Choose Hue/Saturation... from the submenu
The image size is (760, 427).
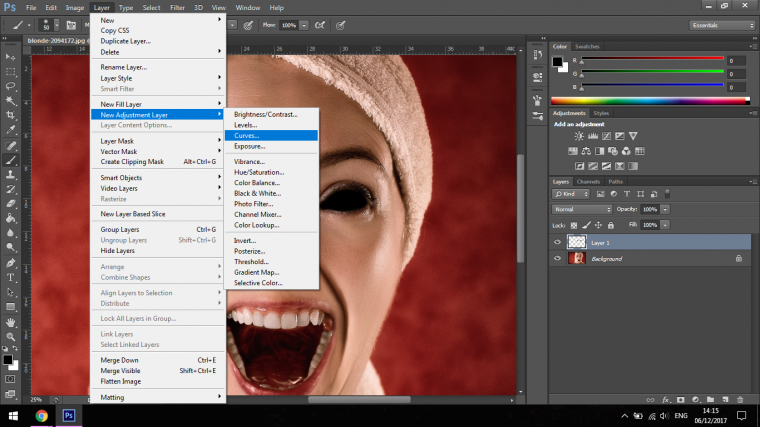[271, 172]
